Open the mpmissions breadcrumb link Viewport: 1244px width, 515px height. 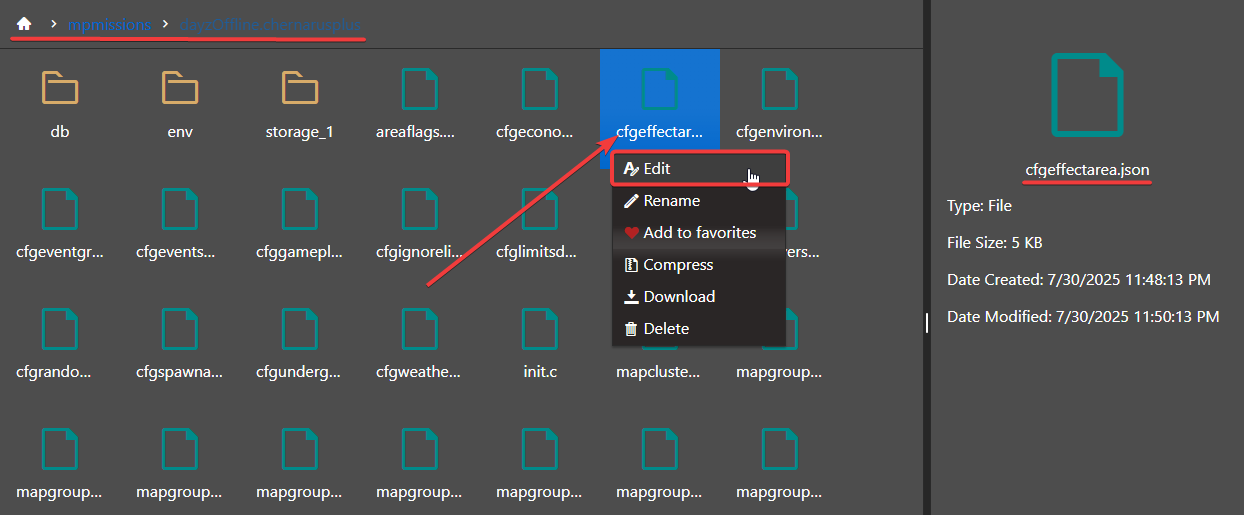[x=108, y=23]
